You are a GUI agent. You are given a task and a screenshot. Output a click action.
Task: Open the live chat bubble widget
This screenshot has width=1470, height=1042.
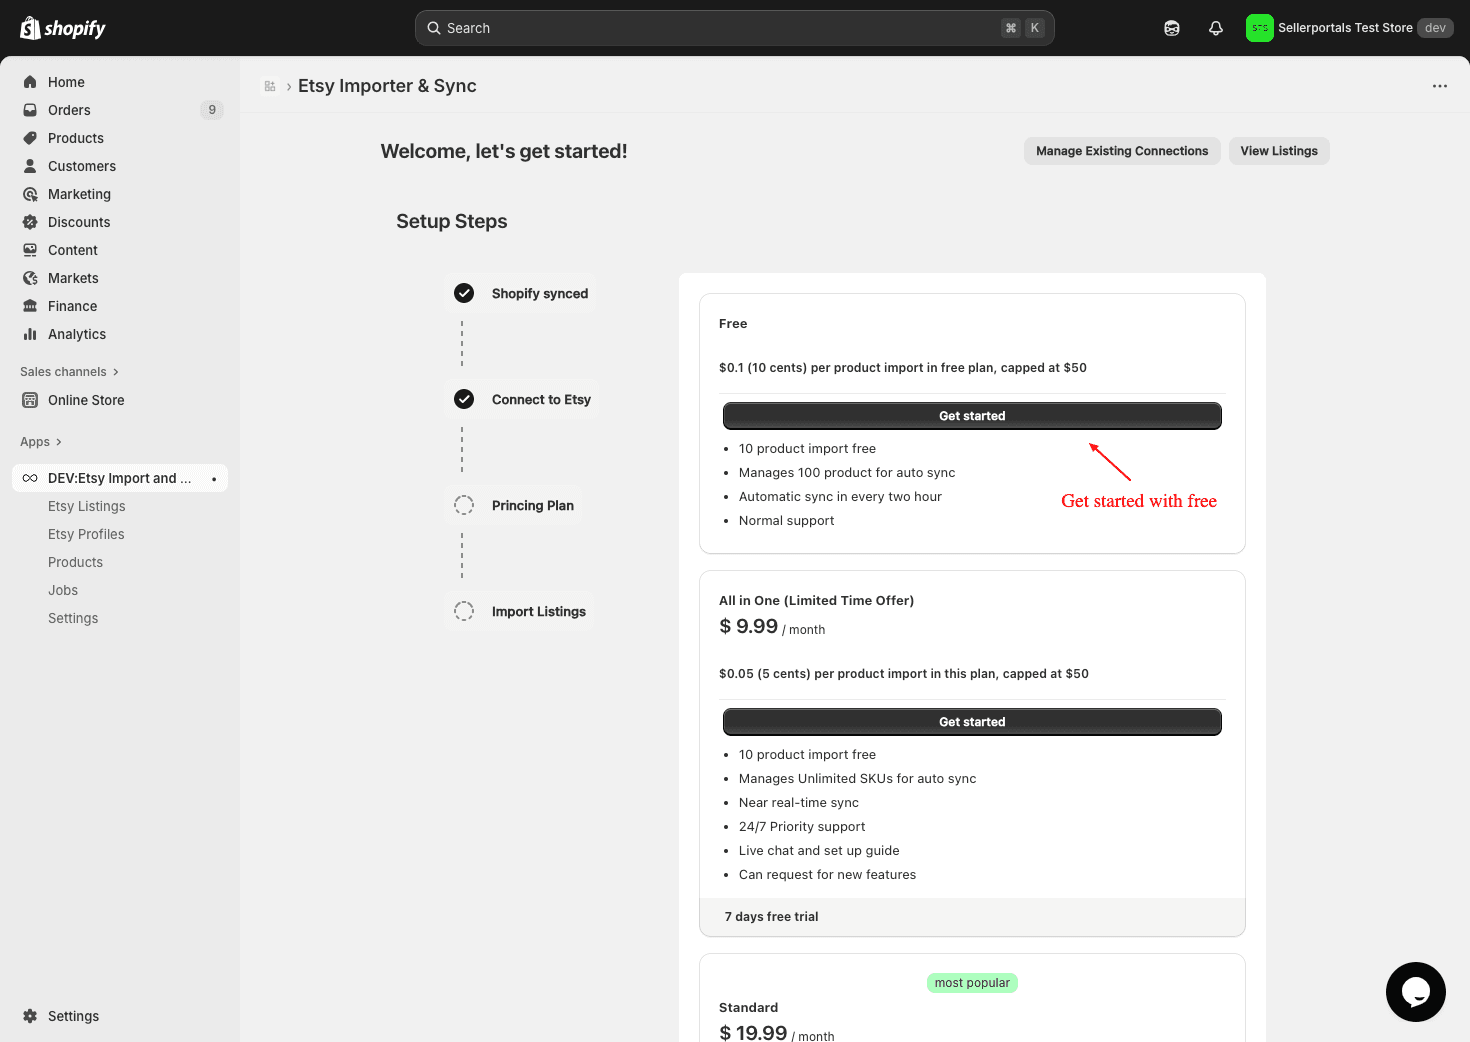[x=1415, y=991]
